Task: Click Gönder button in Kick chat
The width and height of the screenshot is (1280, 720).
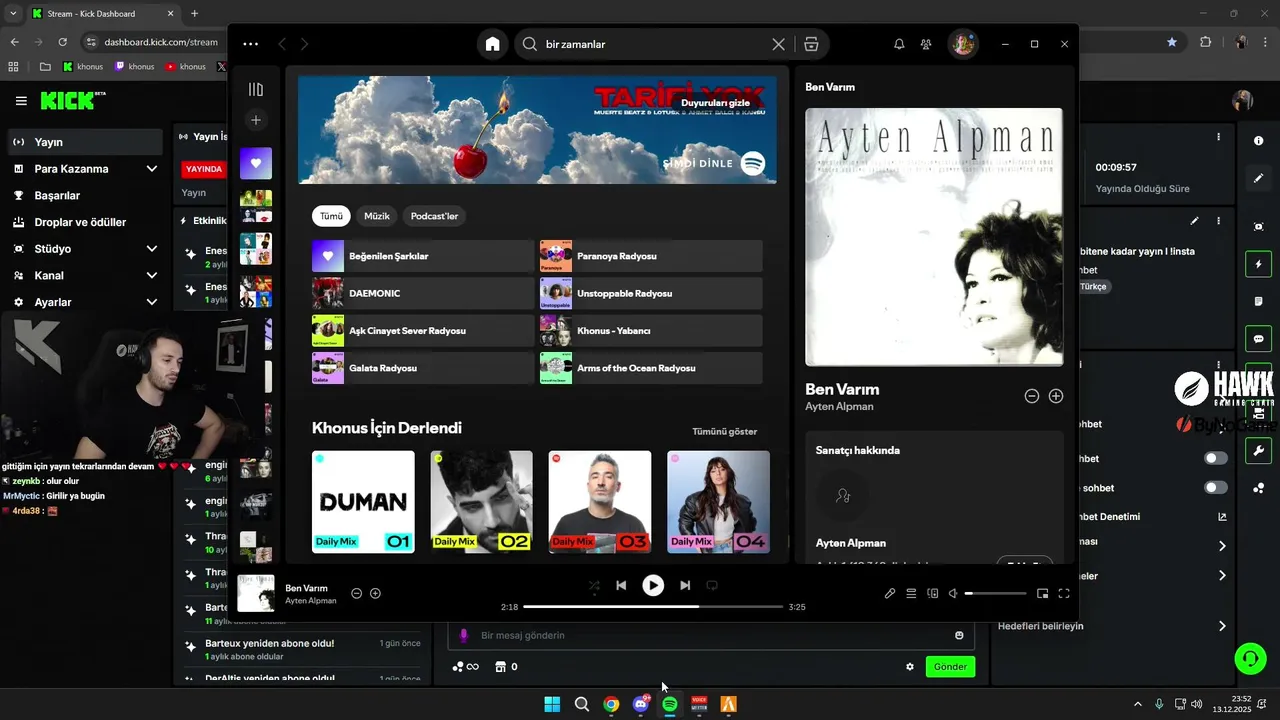Action: coord(950,667)
